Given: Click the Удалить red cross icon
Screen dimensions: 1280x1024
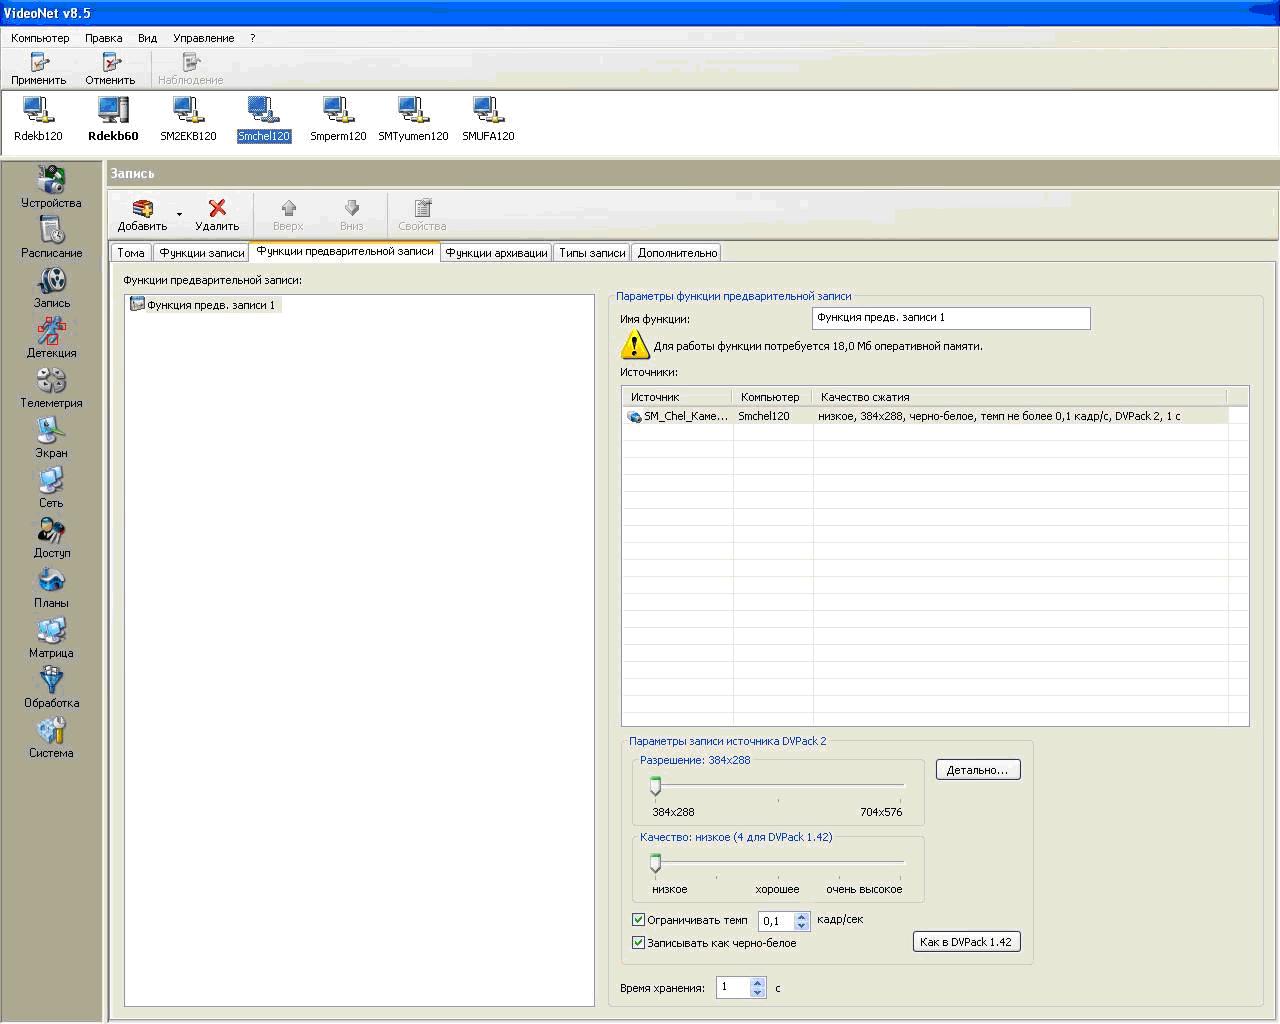Looking at the screenshot, I should pos(217,208).
